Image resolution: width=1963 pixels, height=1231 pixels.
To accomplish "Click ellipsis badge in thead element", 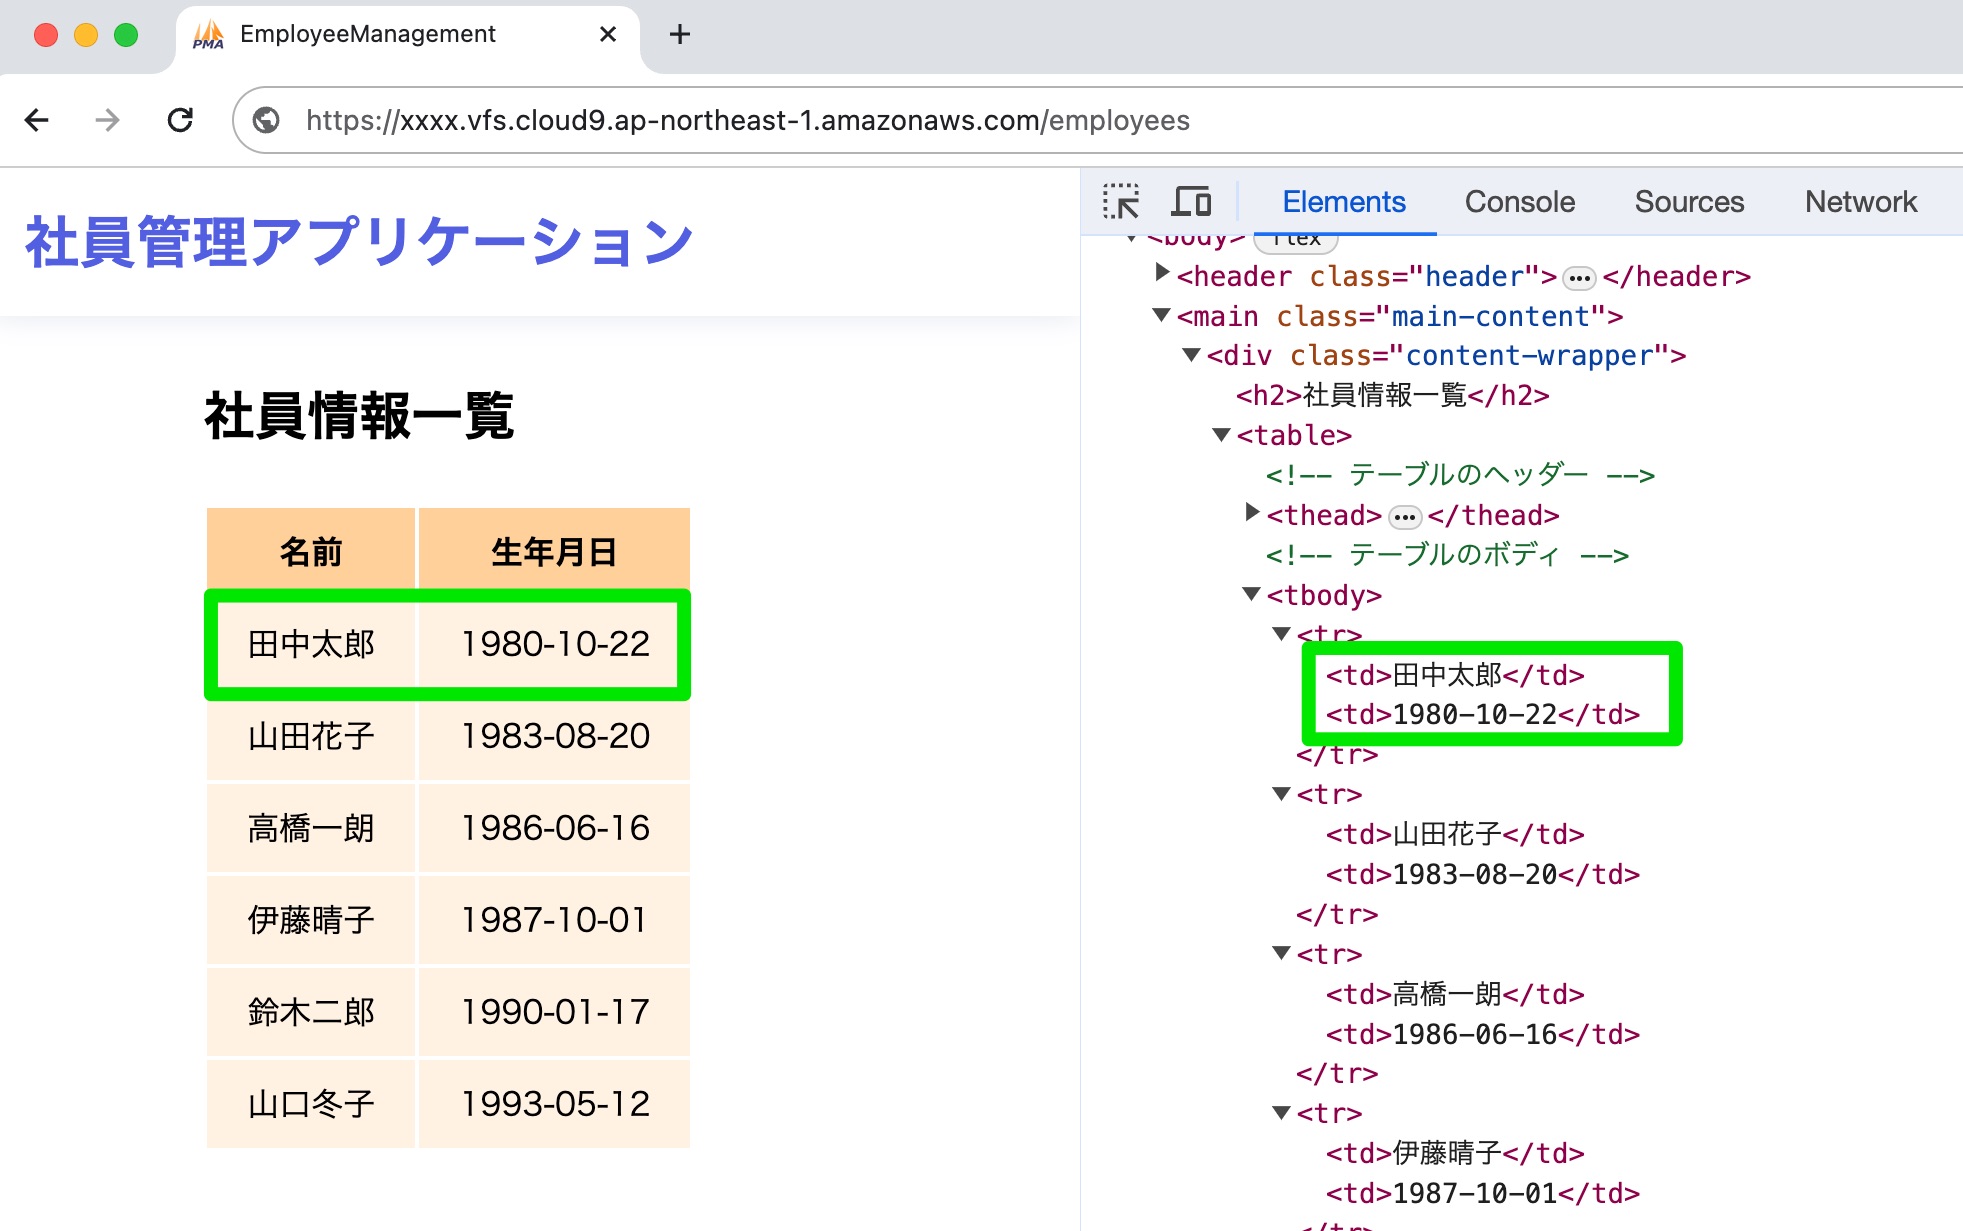I will pyautogui.click(x=1404, y=517).
